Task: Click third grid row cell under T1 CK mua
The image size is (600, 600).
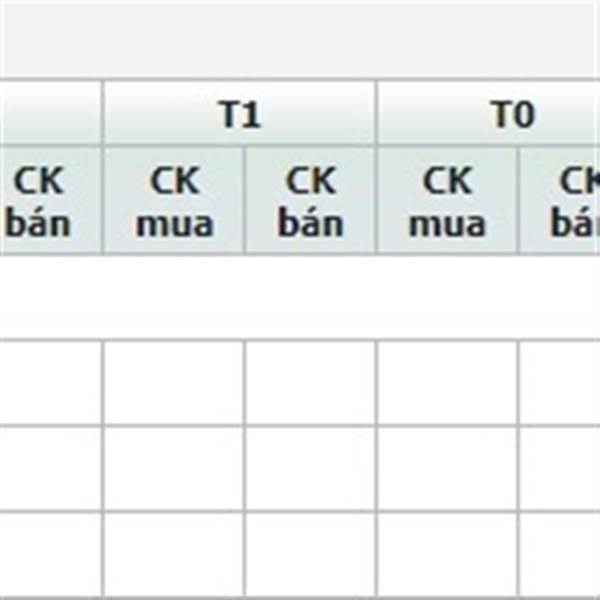Action: [x=174, y=554]
